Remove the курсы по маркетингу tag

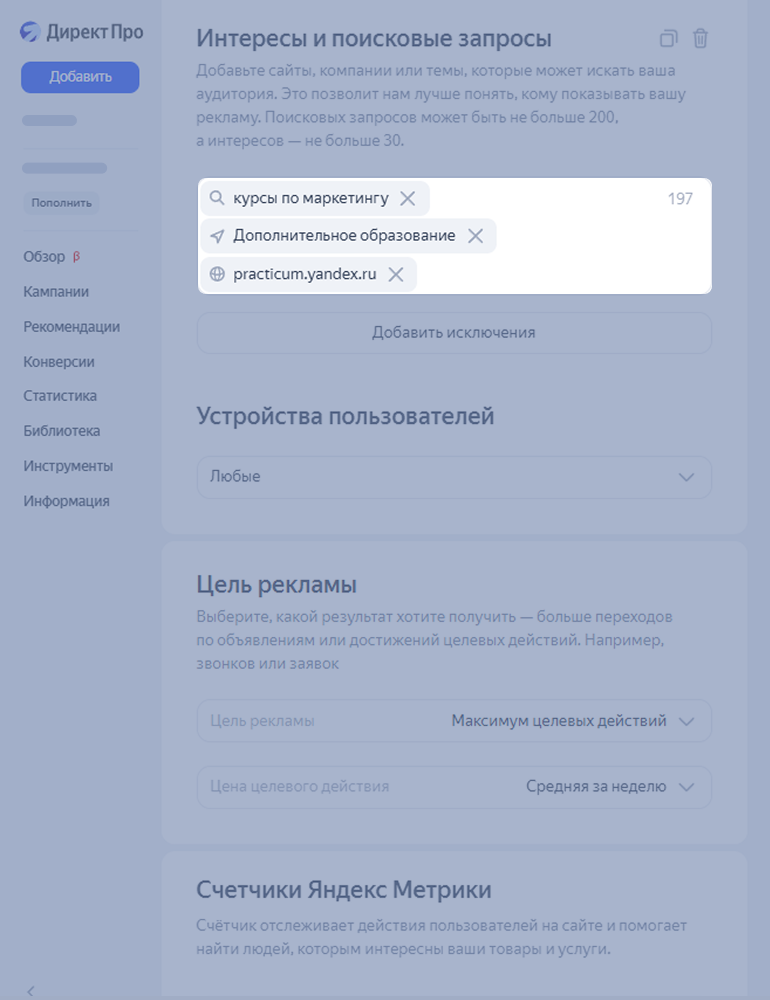coord(408,198)
